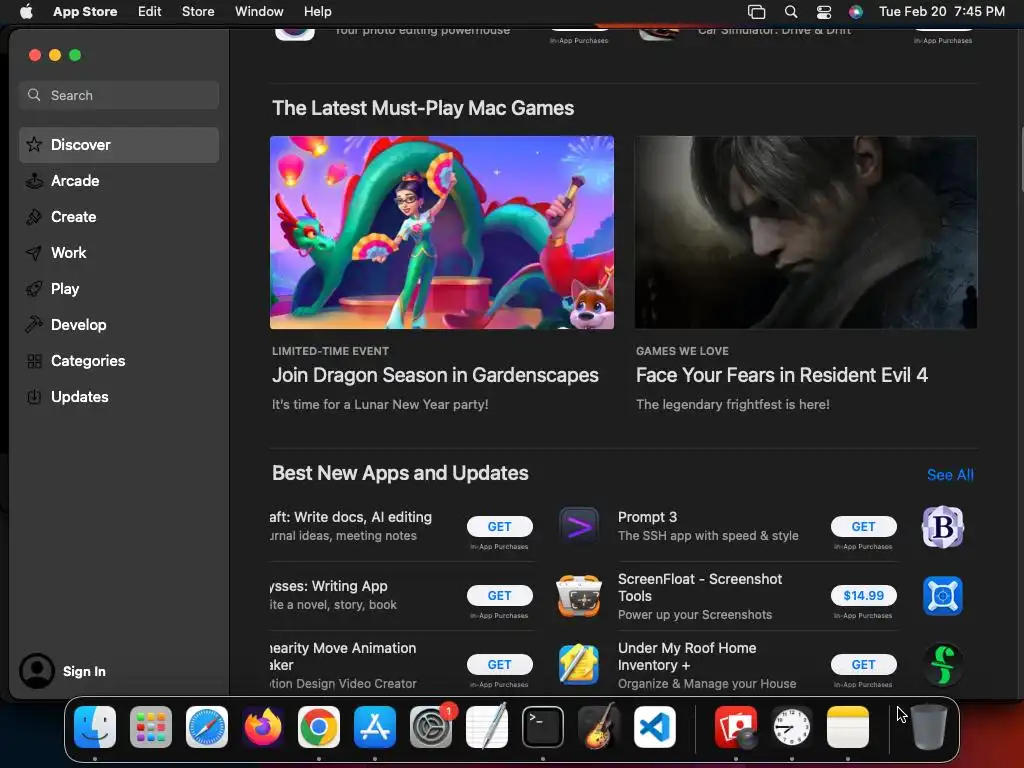Go to the Work section
Screen dimensions: 1024x768
(119, 253)
